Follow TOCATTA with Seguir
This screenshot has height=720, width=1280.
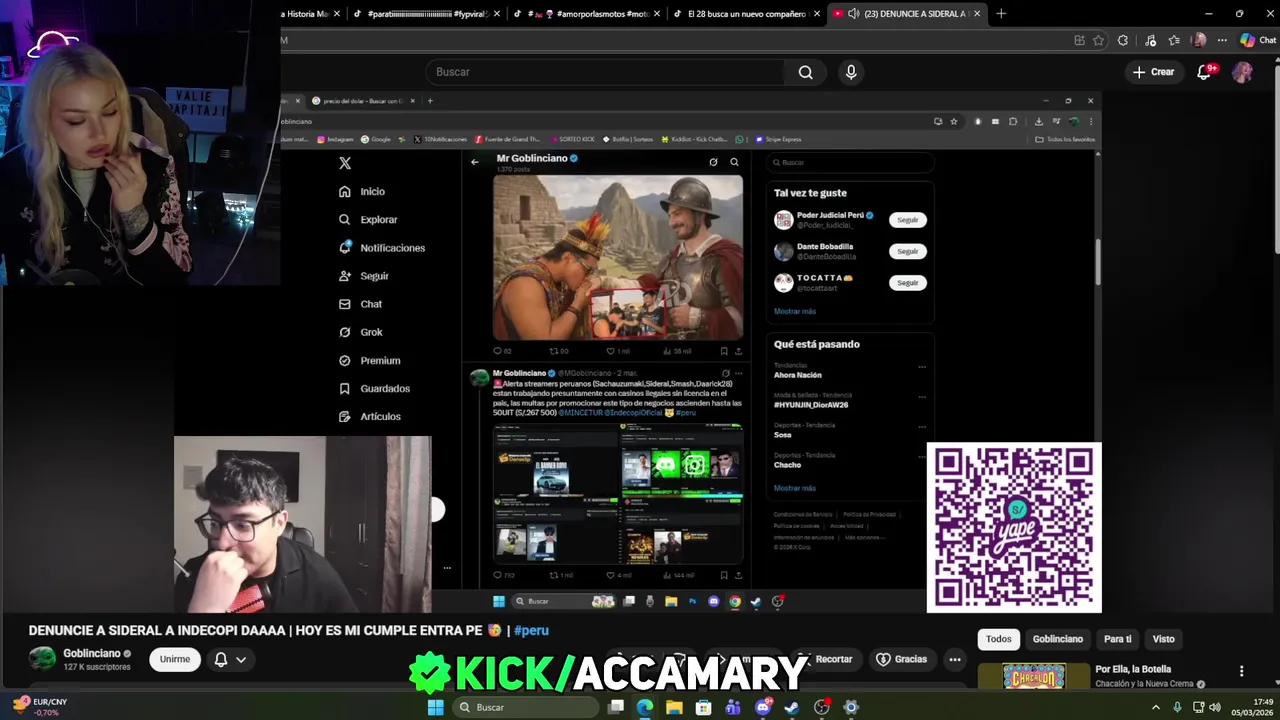[x=907, y=282]
